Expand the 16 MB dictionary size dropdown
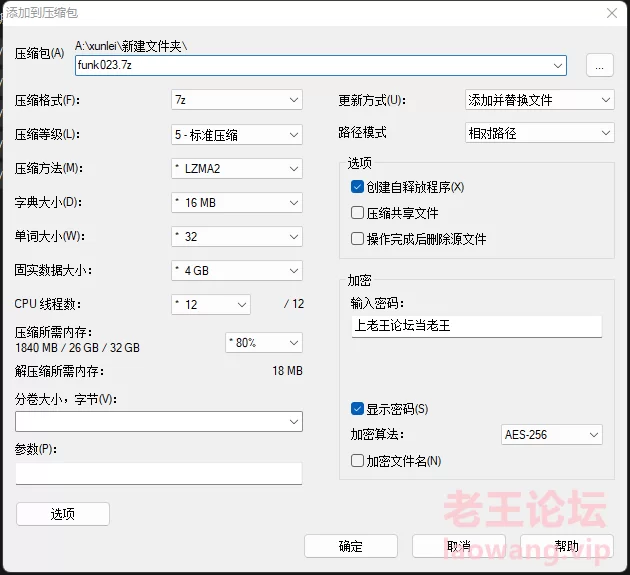Viewport: 630px width, 575px height. (x=237, y=203)
